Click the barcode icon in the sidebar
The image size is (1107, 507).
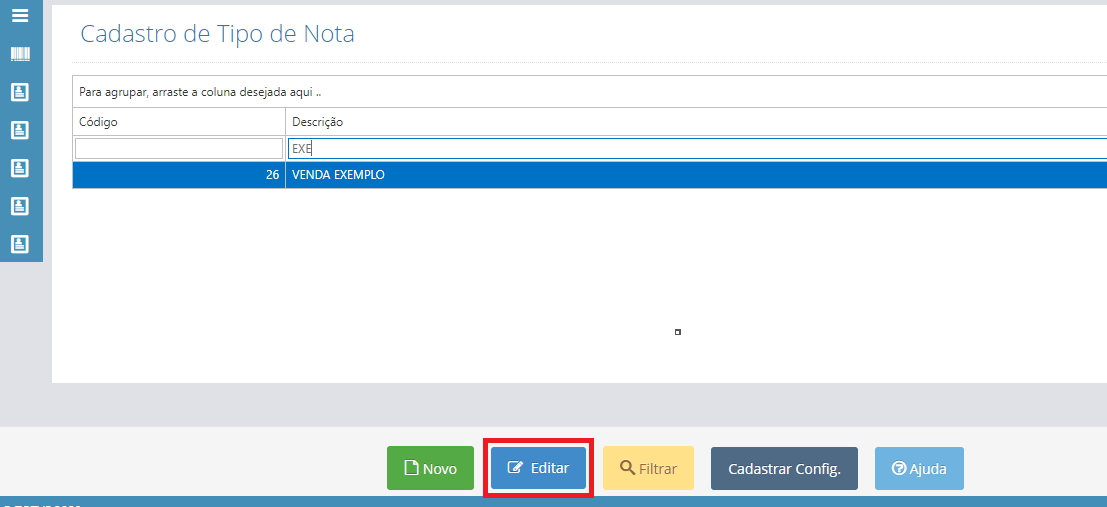(20, 54)
